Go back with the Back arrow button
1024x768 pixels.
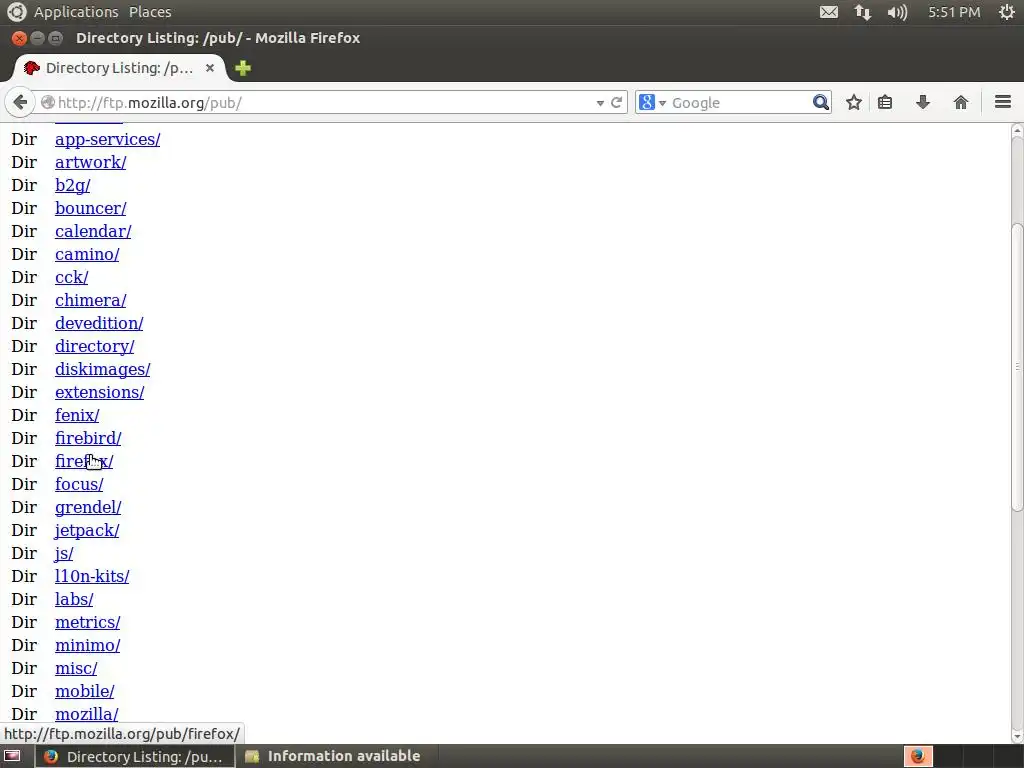(20, 103)
